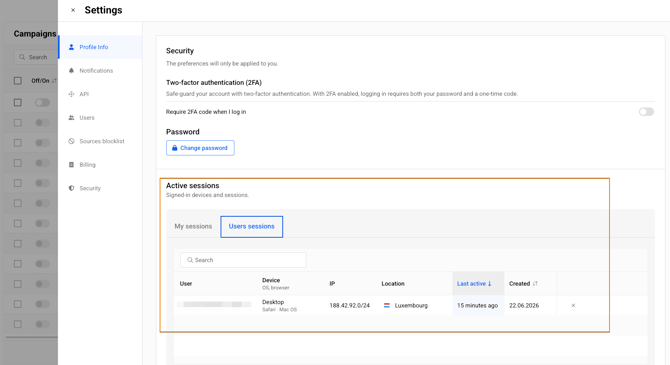Image resolution: width=670 pixels, height=365 pixels.
Task: Click the Billing receipt icon
Action: click(71, 165)
